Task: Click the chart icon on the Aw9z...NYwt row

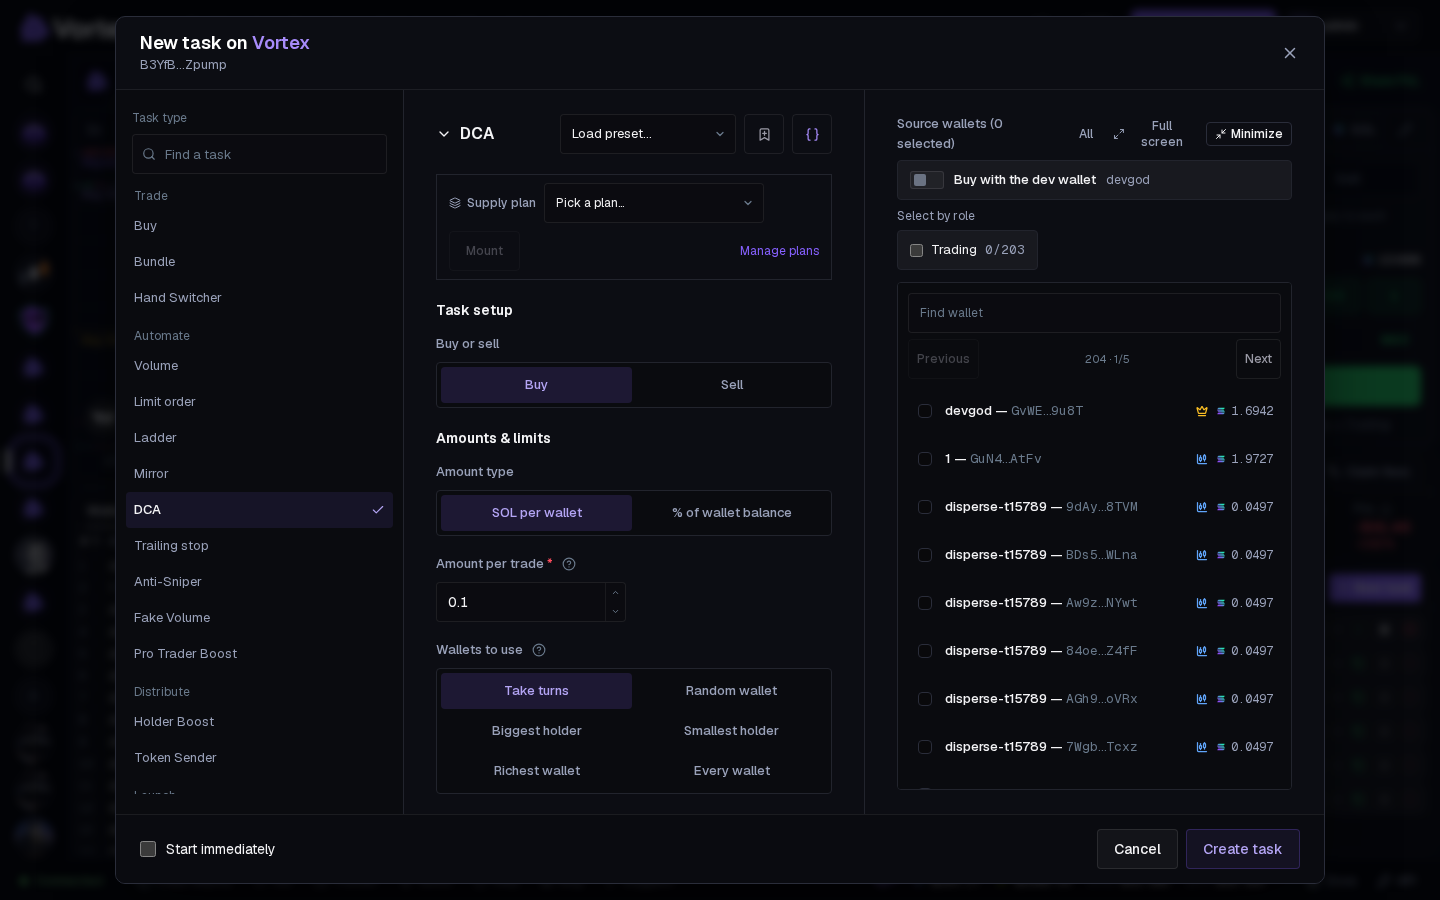Action: coord(1202,603)
